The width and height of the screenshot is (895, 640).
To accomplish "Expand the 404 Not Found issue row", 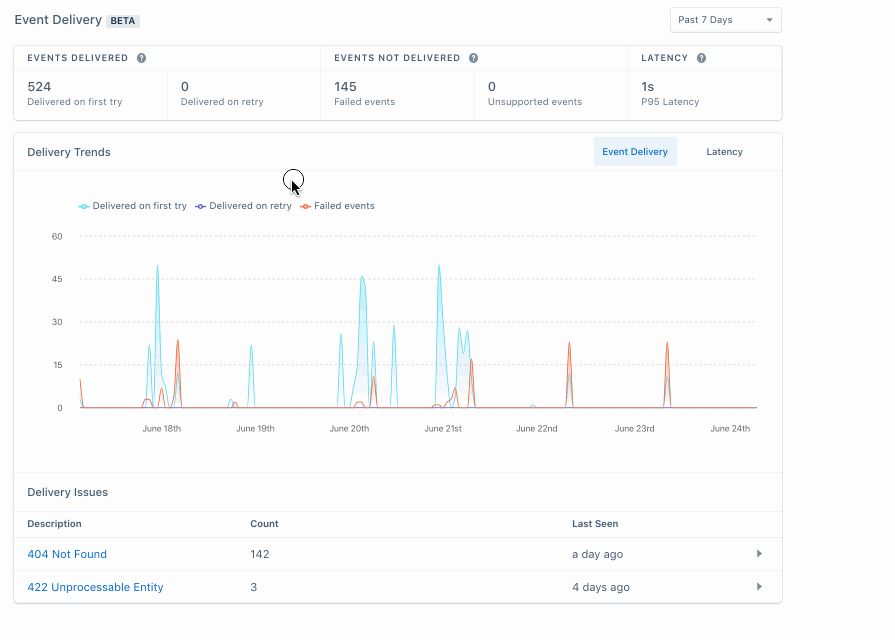I will pos(759,553).
